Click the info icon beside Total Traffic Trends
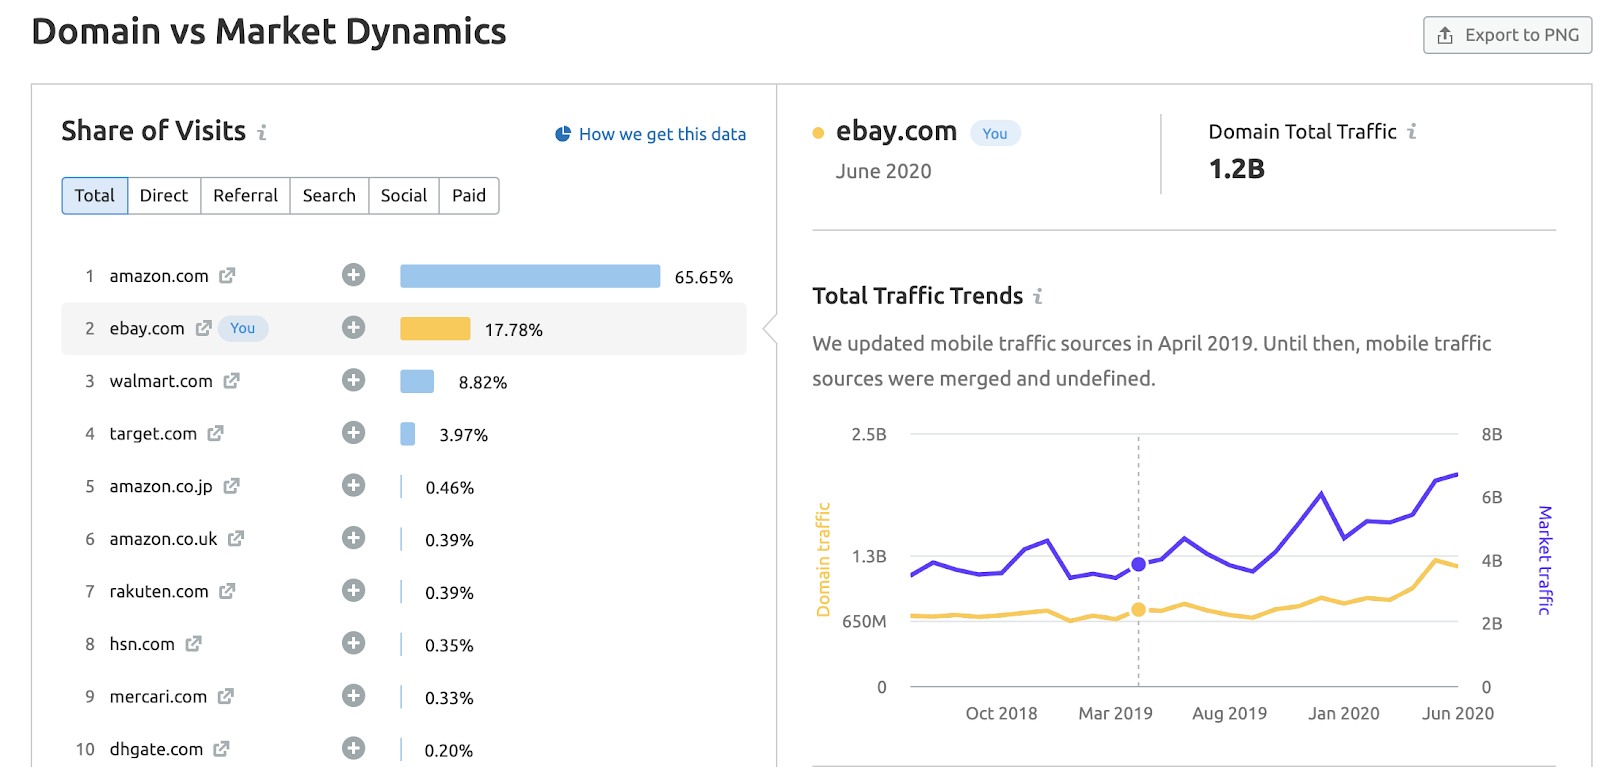The width and height of the screenshot is (1600, 767). coord(1038,296)
